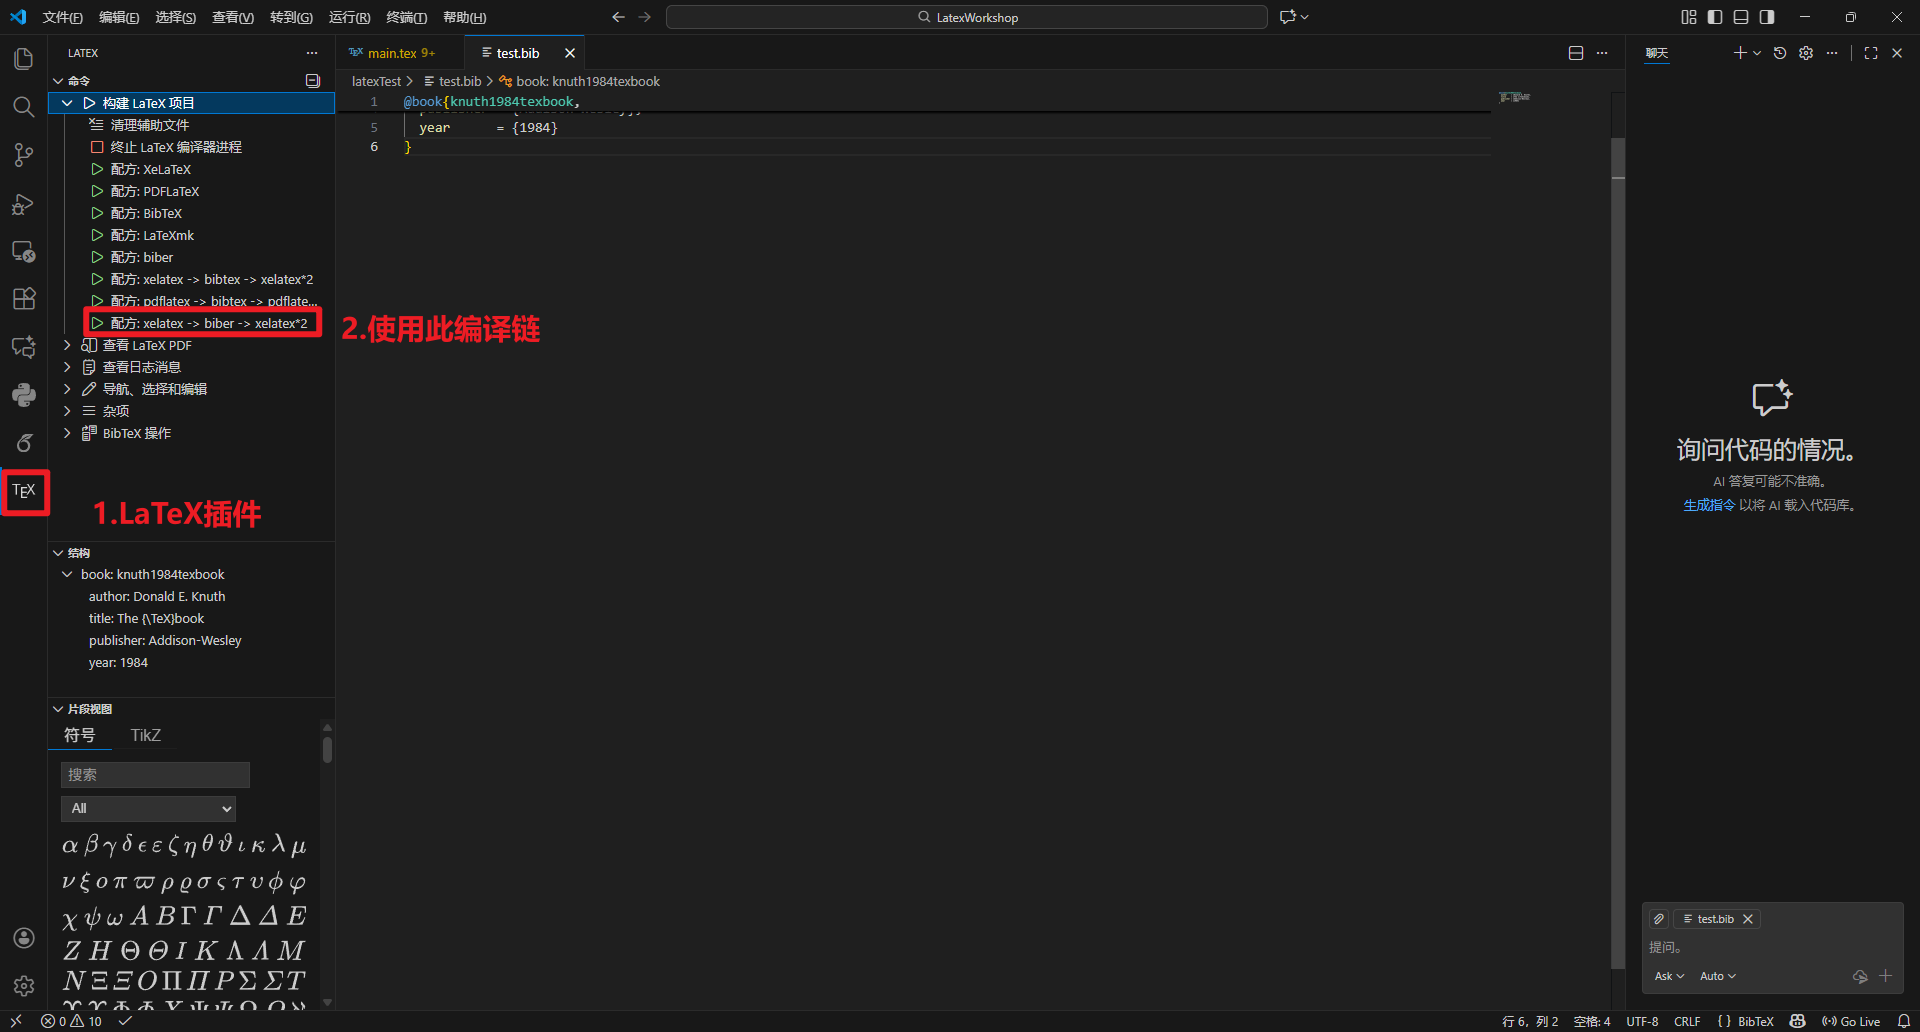This screenshot has height=1032, width=1920.
Task: Open Run and Debug view icon
Action: pos(24,204)
